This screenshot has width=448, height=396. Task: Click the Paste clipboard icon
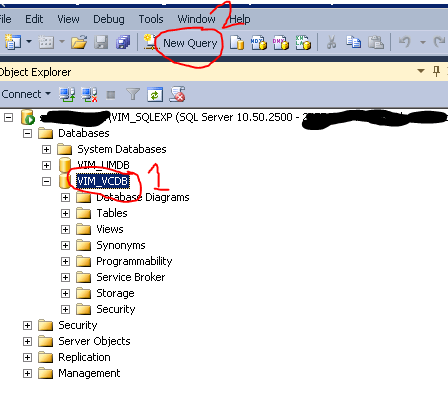[376, 42]
